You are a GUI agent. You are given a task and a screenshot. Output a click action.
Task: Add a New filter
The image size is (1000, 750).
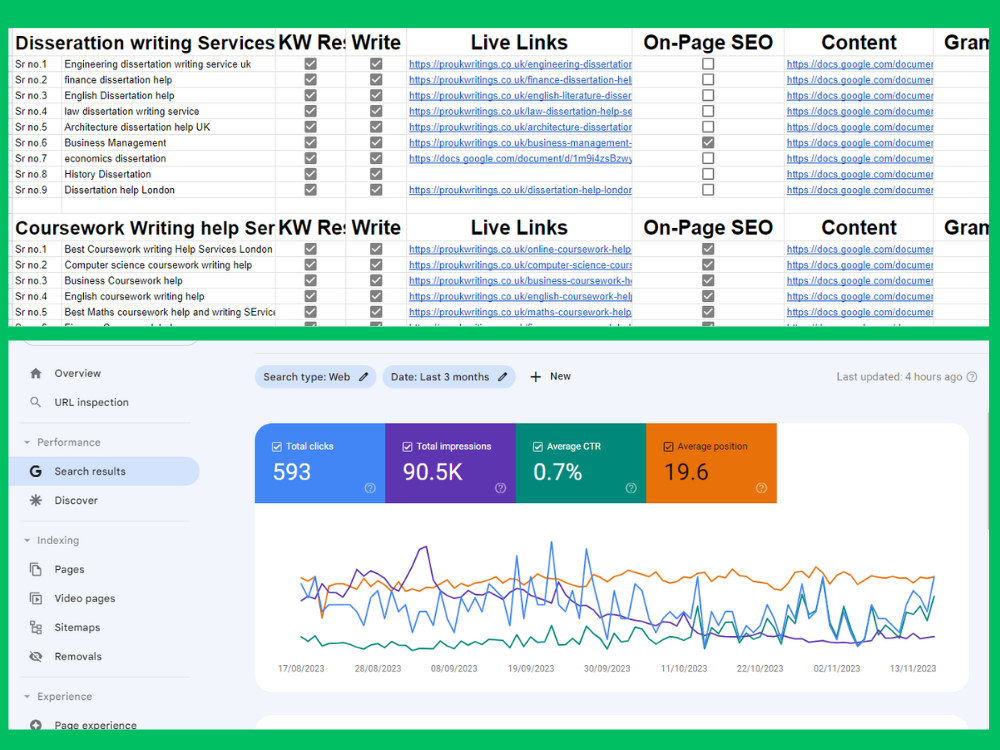click(550, 376)
